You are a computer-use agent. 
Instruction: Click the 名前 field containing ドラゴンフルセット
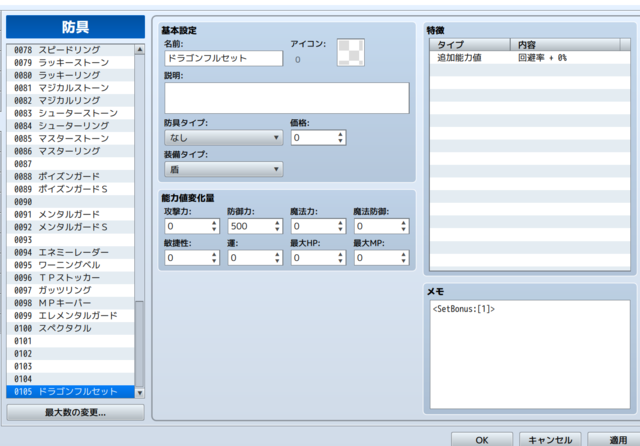[224, 58]
